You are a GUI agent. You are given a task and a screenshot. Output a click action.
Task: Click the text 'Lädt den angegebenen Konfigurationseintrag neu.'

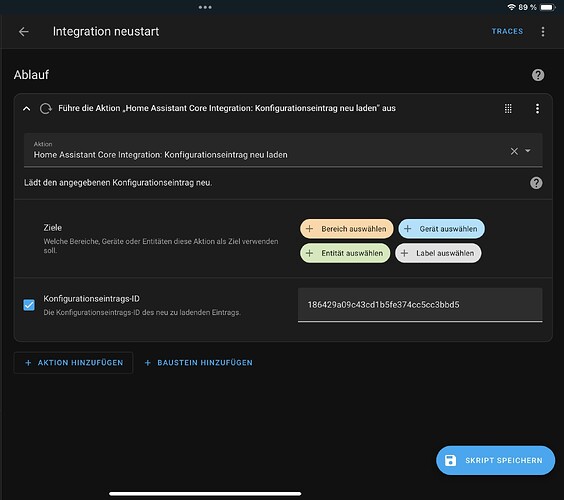(x=118, y=183)
